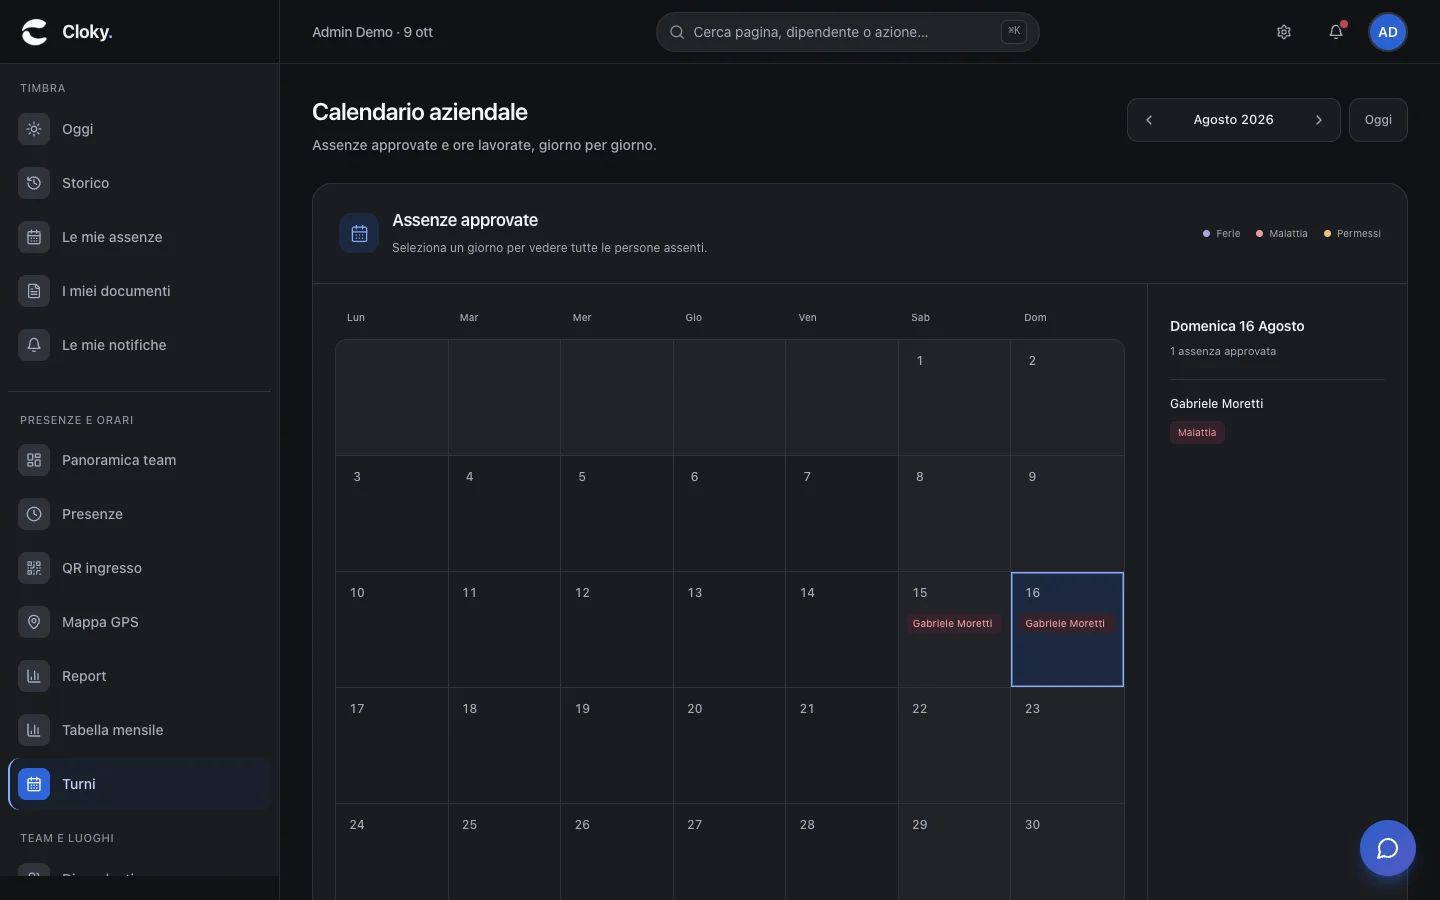
Task: Click the ⌘K shortcut badge
Action: pyautogui.click(x=1014, y=31)
